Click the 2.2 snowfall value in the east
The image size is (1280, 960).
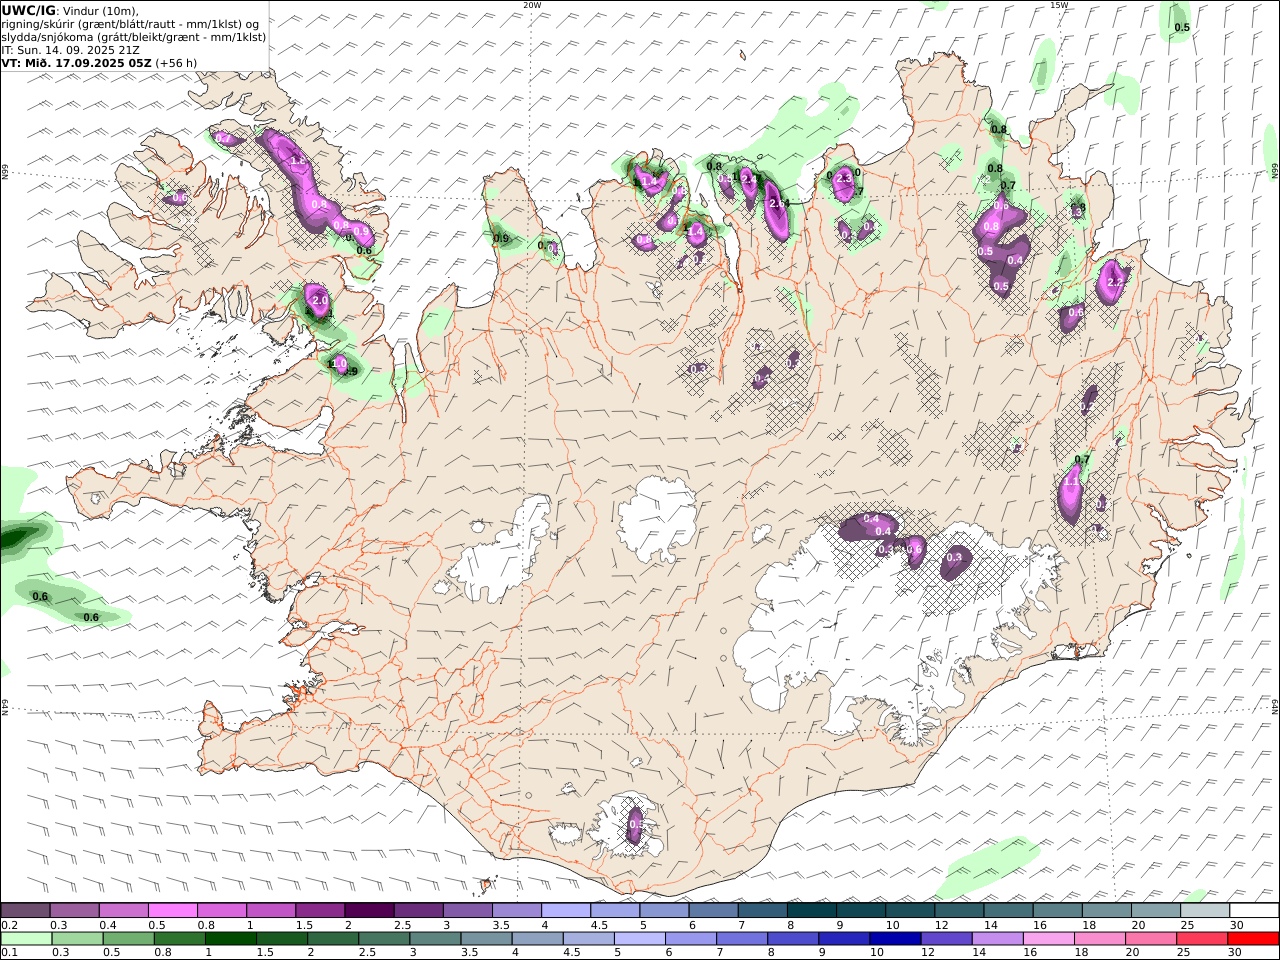click(x=1116, y=283)
